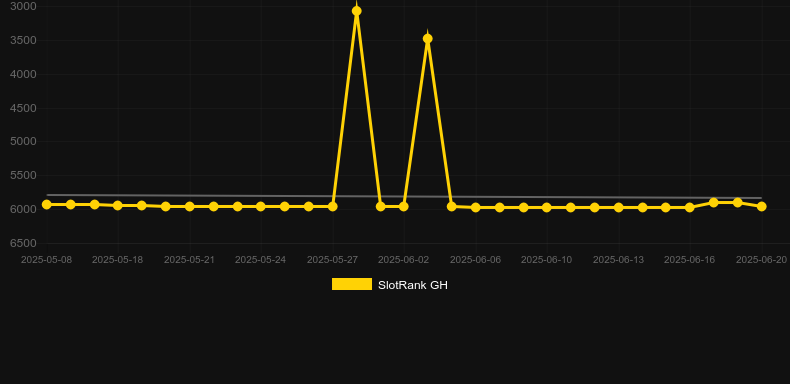Select the second peak data point near 3500

[427, 39]
